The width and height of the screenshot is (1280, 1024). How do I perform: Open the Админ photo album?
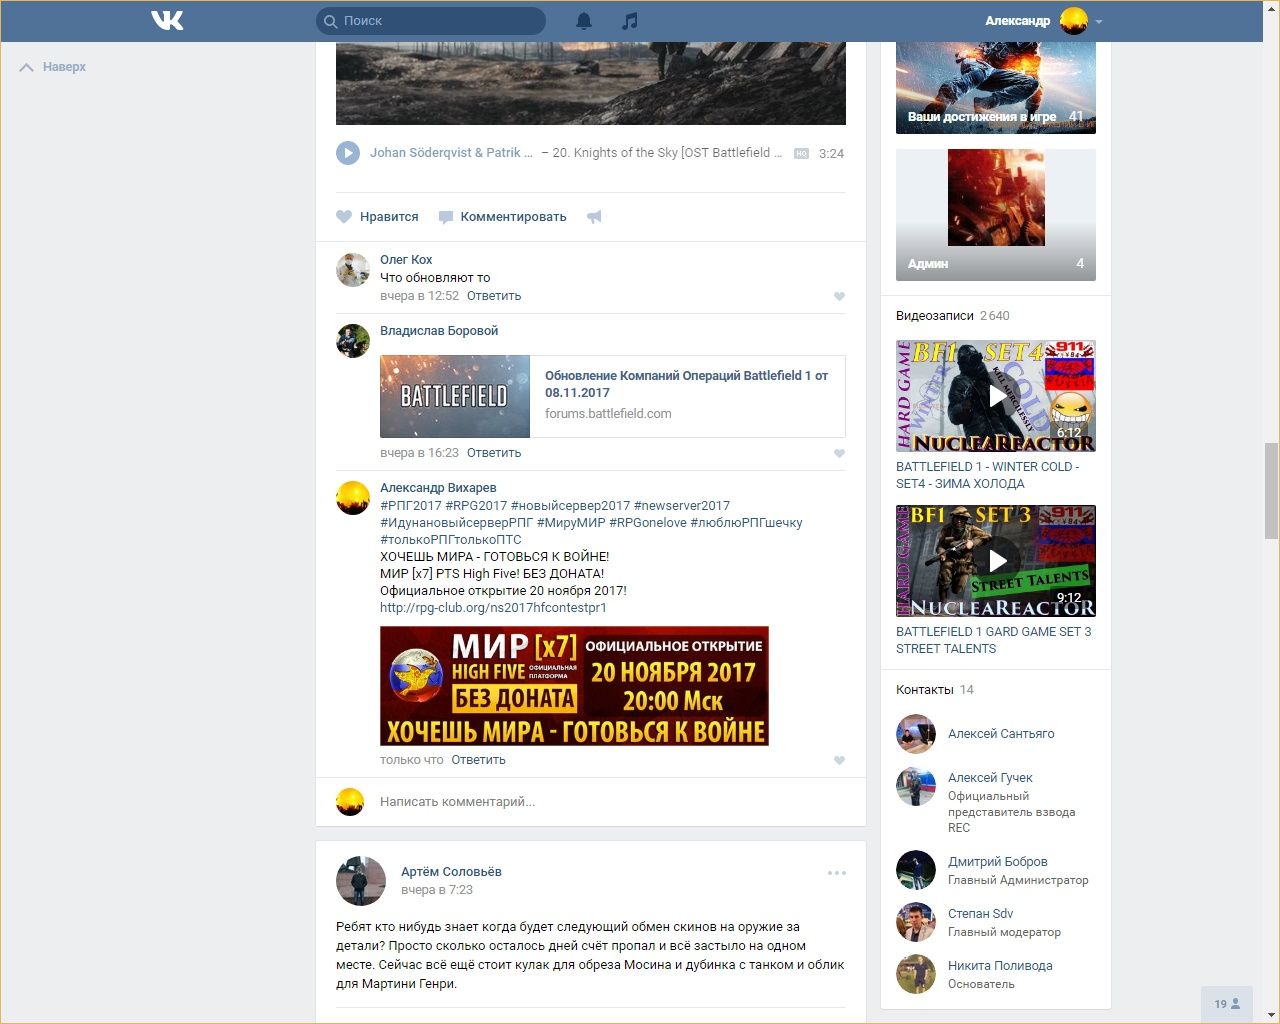[x=996, y=215]
